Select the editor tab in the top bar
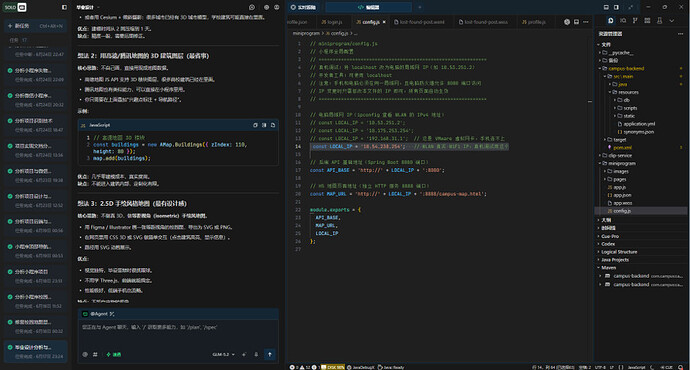 pyautogui.click(x=369, y=7)
